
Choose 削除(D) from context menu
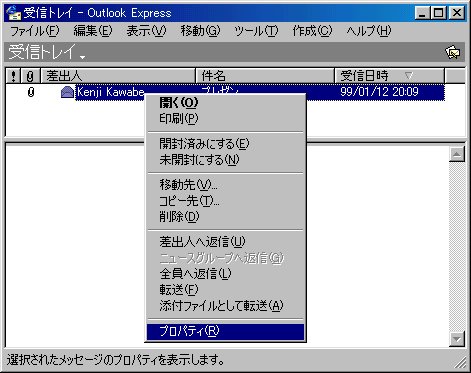[x=226, y=217]
